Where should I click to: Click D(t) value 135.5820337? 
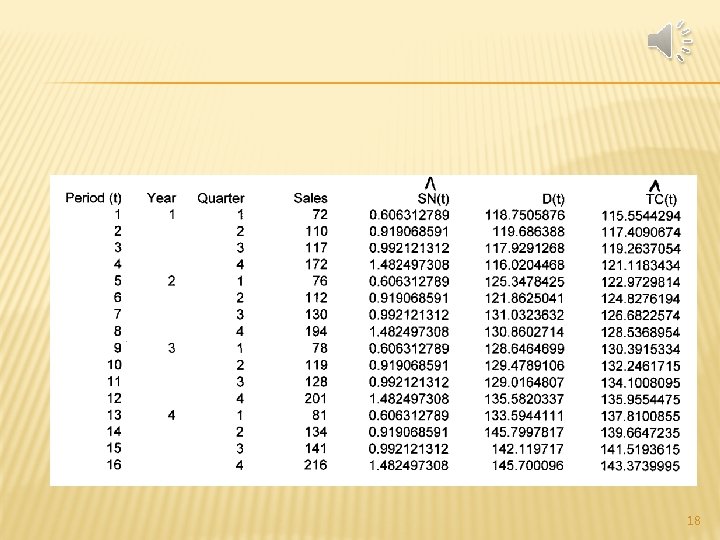(525, 399)
